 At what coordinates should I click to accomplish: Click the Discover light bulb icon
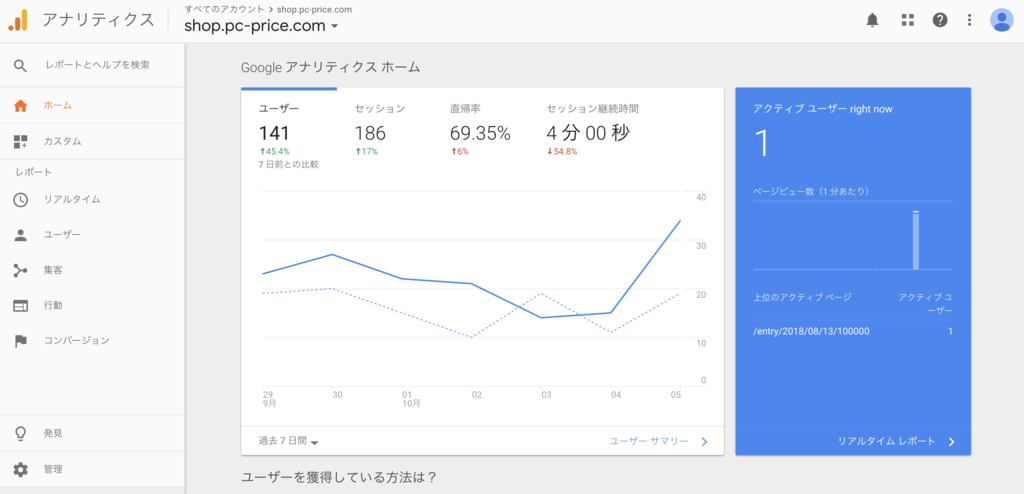[x=20, y=433]
